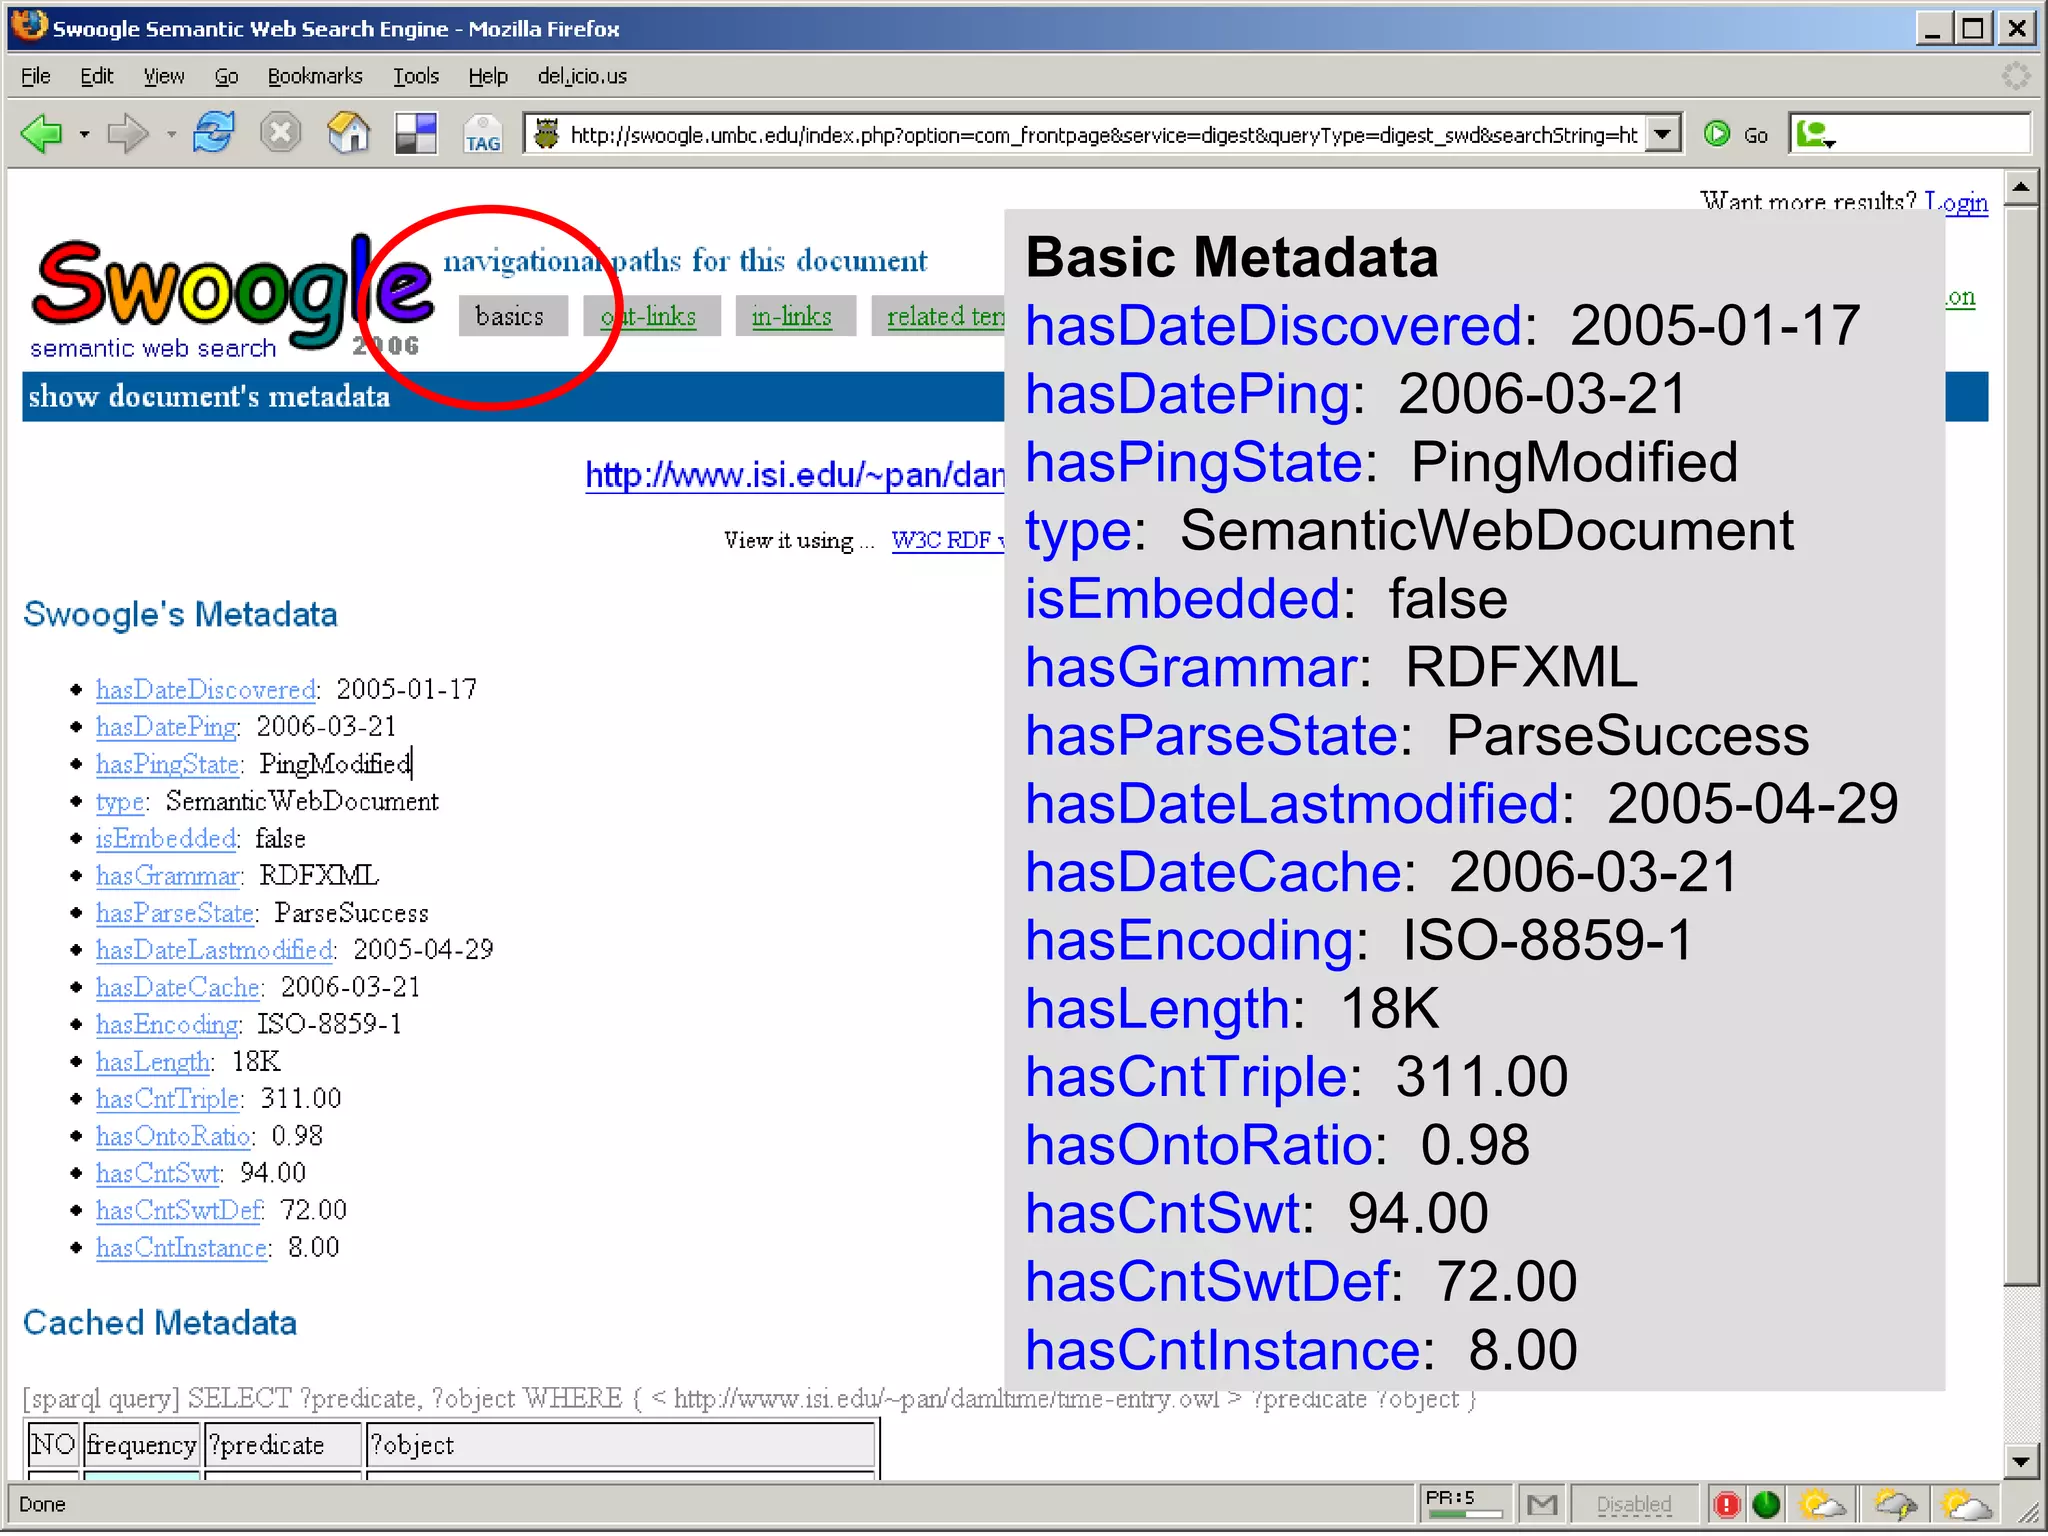The width and height of the screenshot is (2048, 1536).
Task: Open the Bookmarks menu
Action: pyautogui.click(x=314, y=76)
